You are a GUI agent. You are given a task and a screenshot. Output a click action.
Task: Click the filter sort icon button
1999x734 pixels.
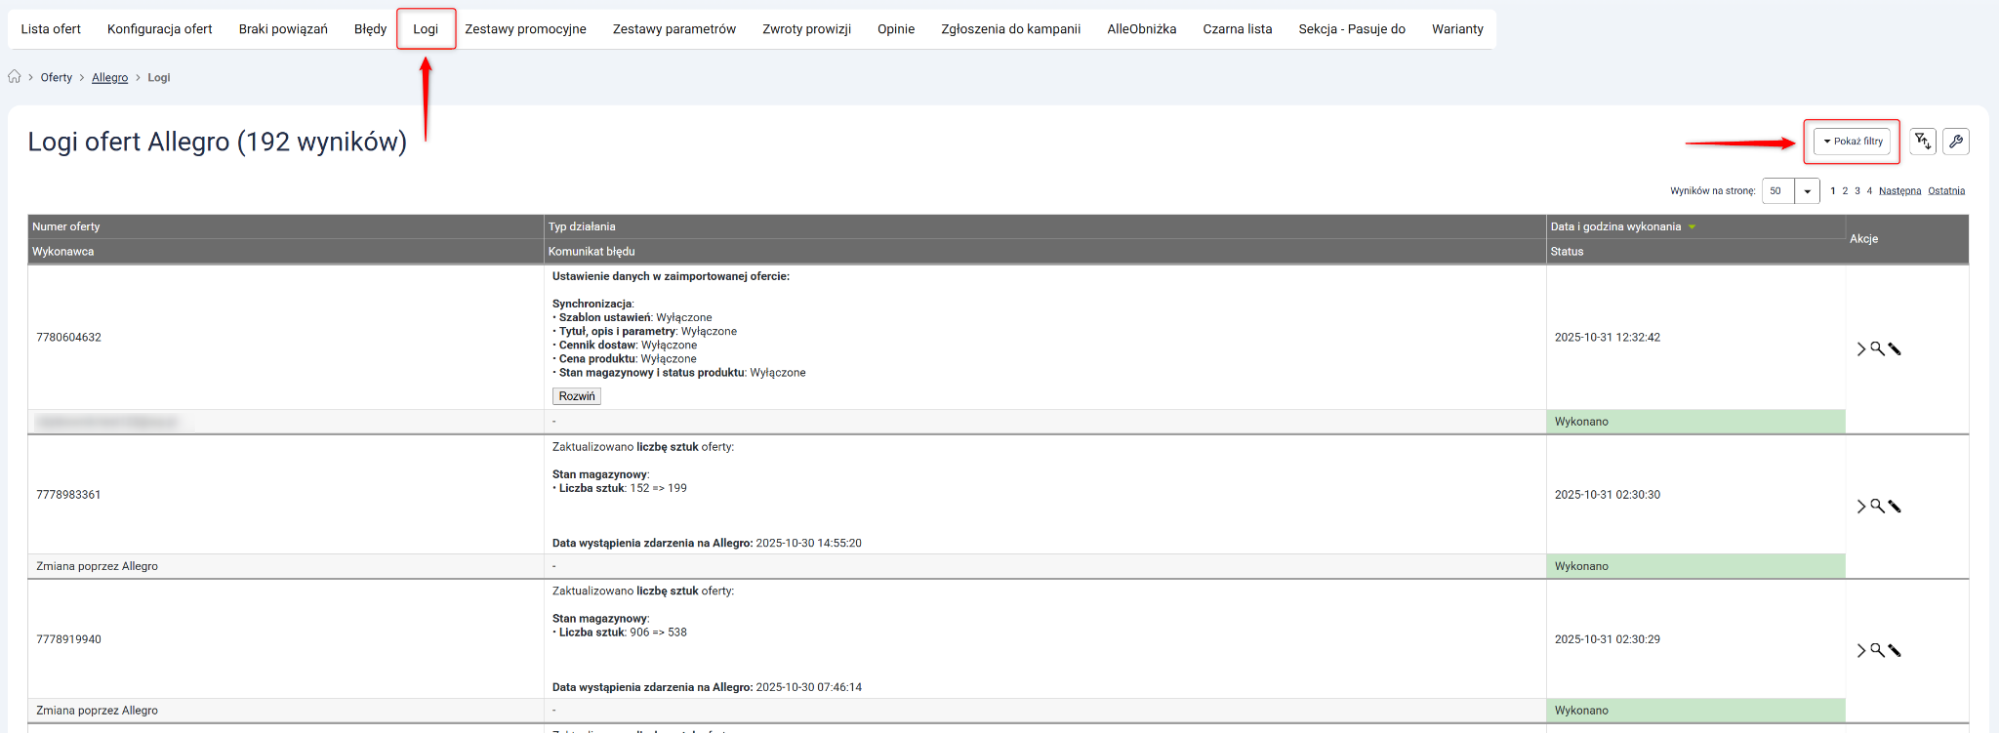click(1922, 142)
